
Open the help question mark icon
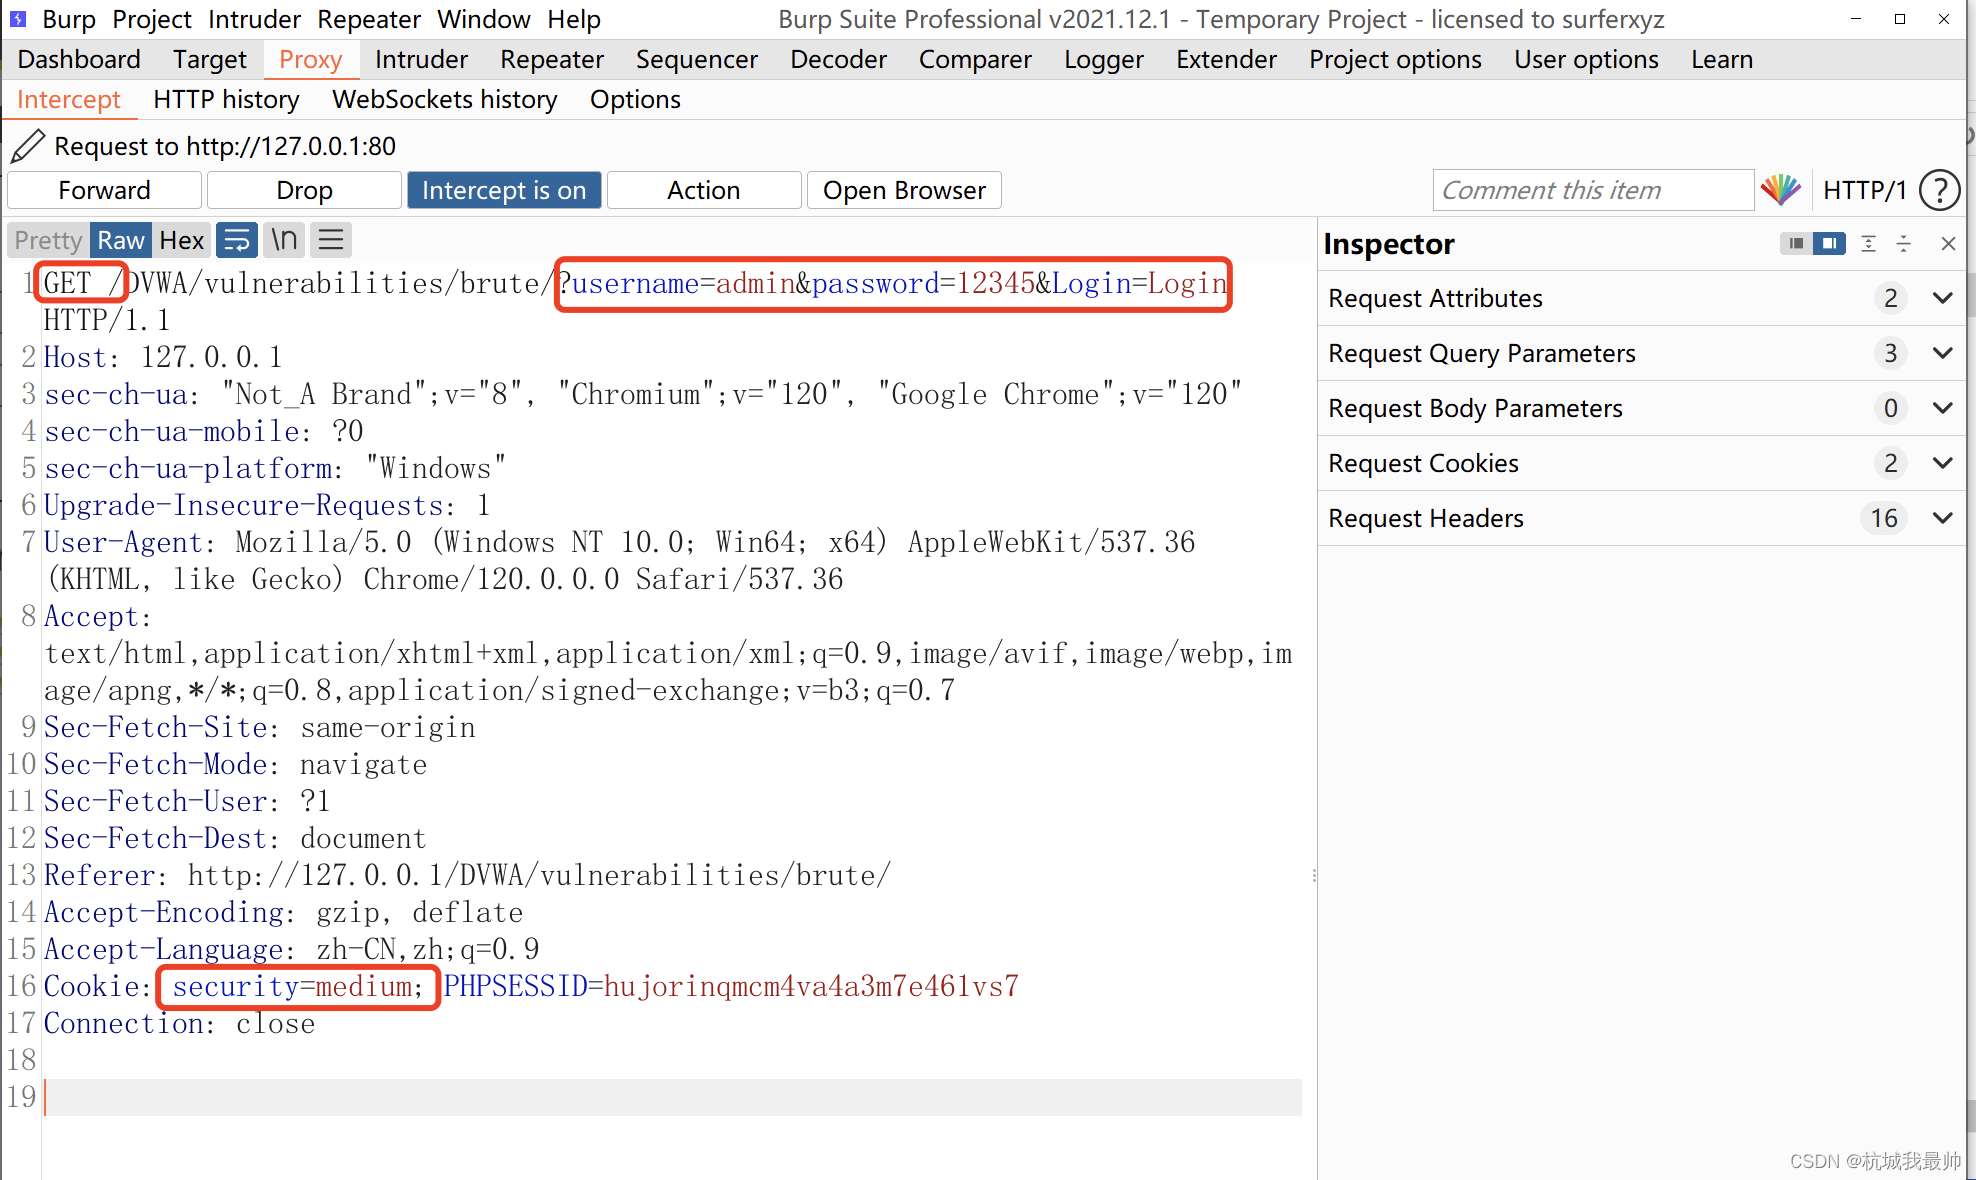(x=1940, y=190)
